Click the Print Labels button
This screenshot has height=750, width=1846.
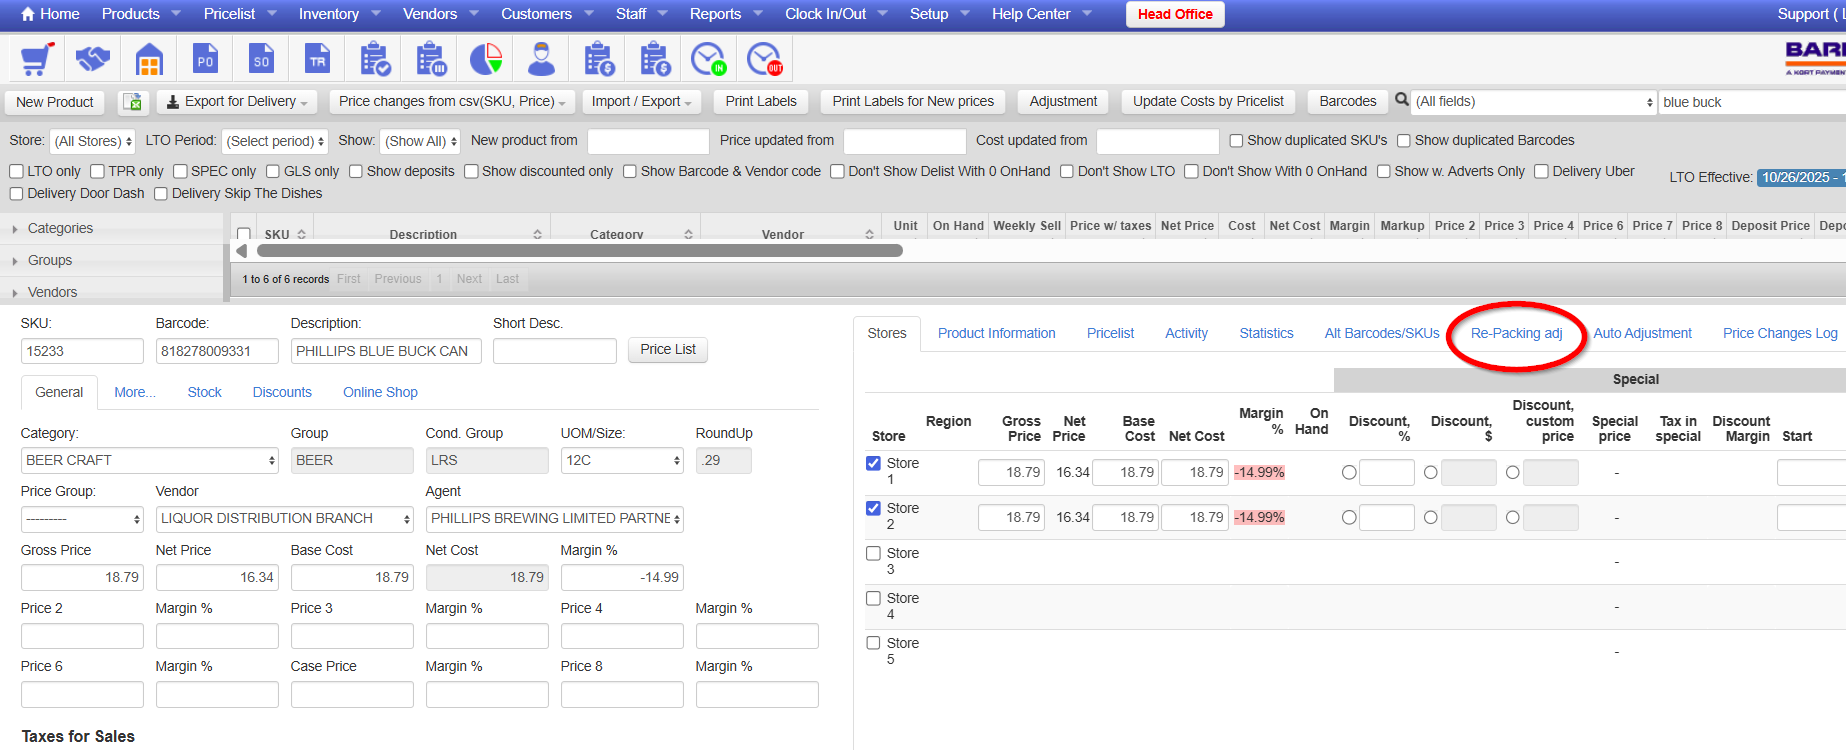pos(761,102)
